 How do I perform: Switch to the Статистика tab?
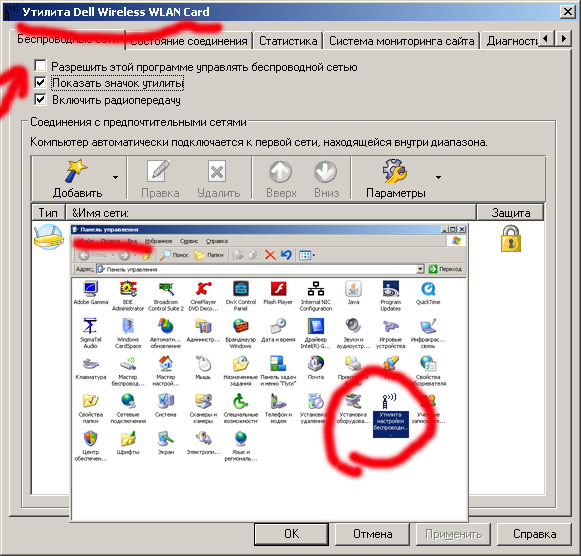pyautogui.click(x=288, y=41)
